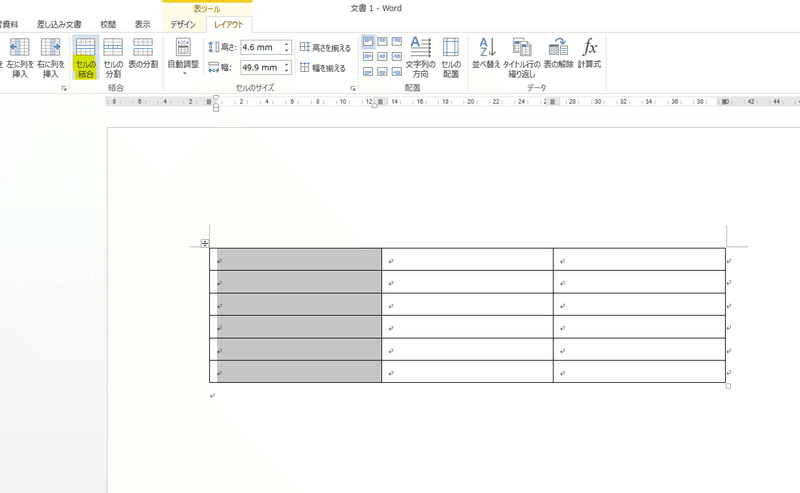
Task: Click the last row, third column table cell
Action: pyautogui.click(x=639, y=372)
